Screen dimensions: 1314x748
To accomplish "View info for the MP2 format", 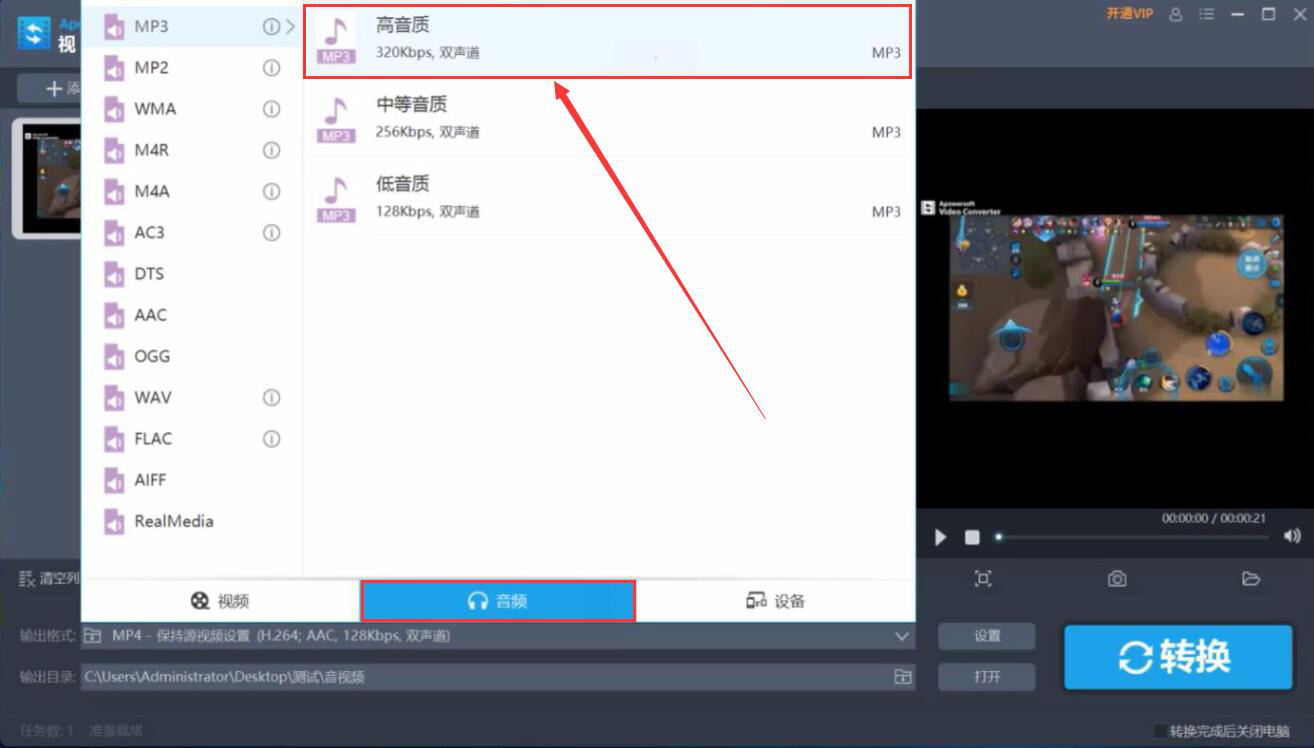I will 271,68.
